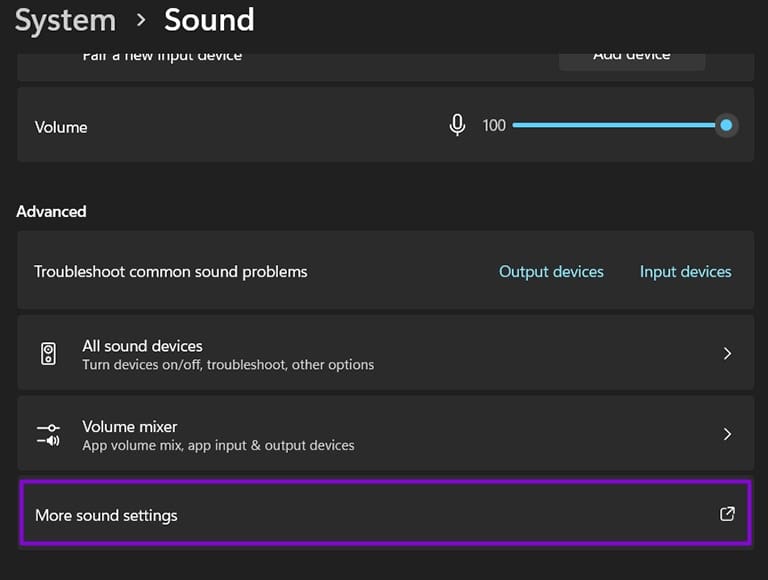Click the input volume slider thumb
This screenshot has height=580, width=768.
[726, 125]
